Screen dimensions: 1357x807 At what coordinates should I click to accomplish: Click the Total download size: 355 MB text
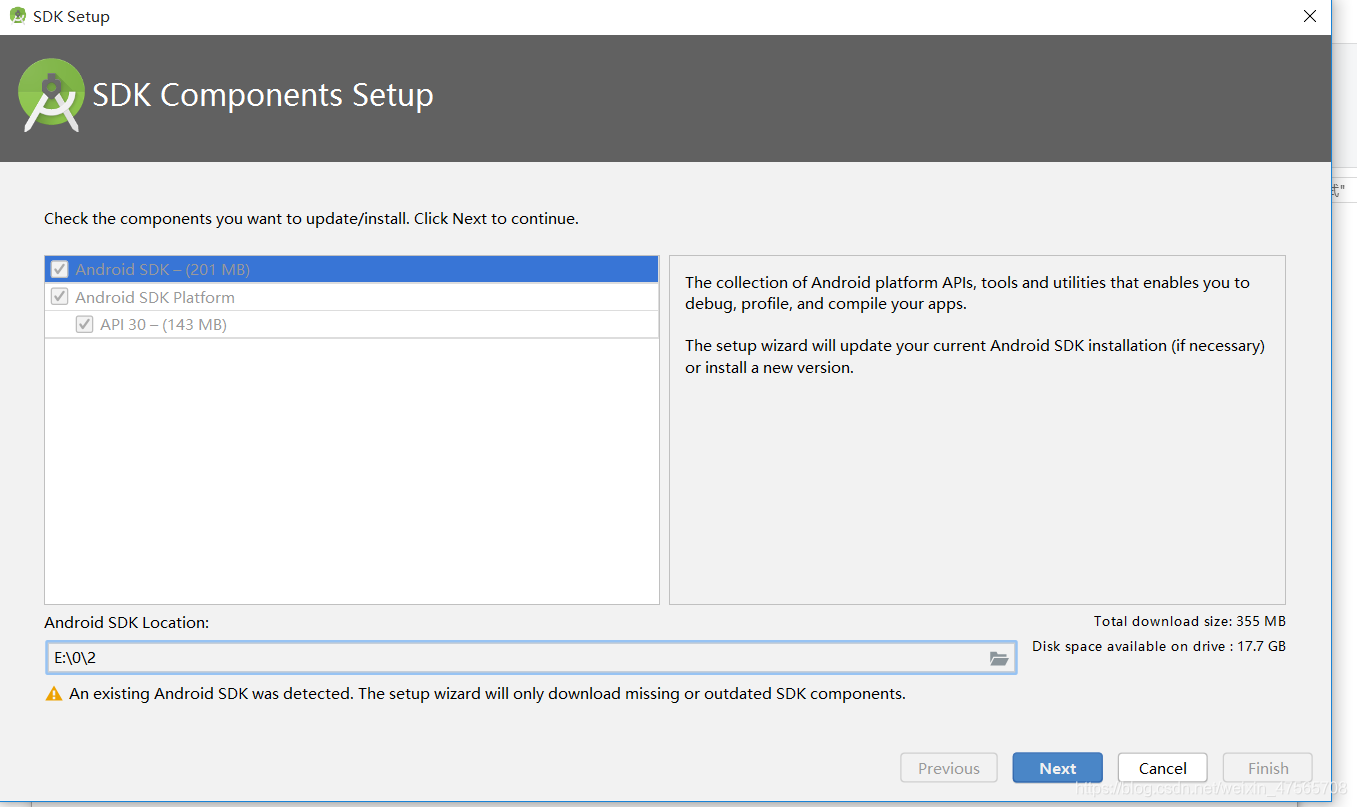pyautogui.click(x=1189, y=621)
